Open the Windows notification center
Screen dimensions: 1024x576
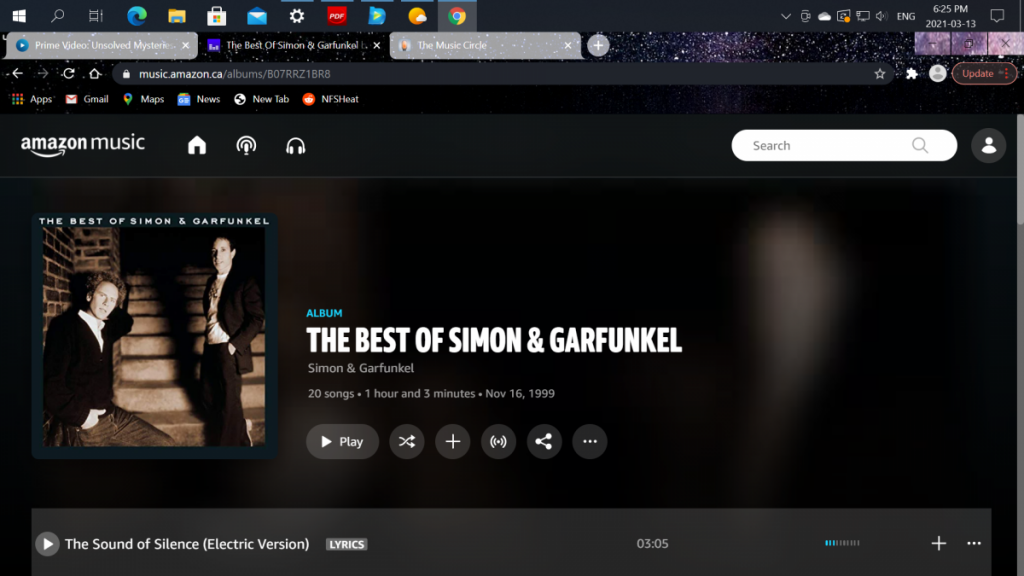coord(997,16)
